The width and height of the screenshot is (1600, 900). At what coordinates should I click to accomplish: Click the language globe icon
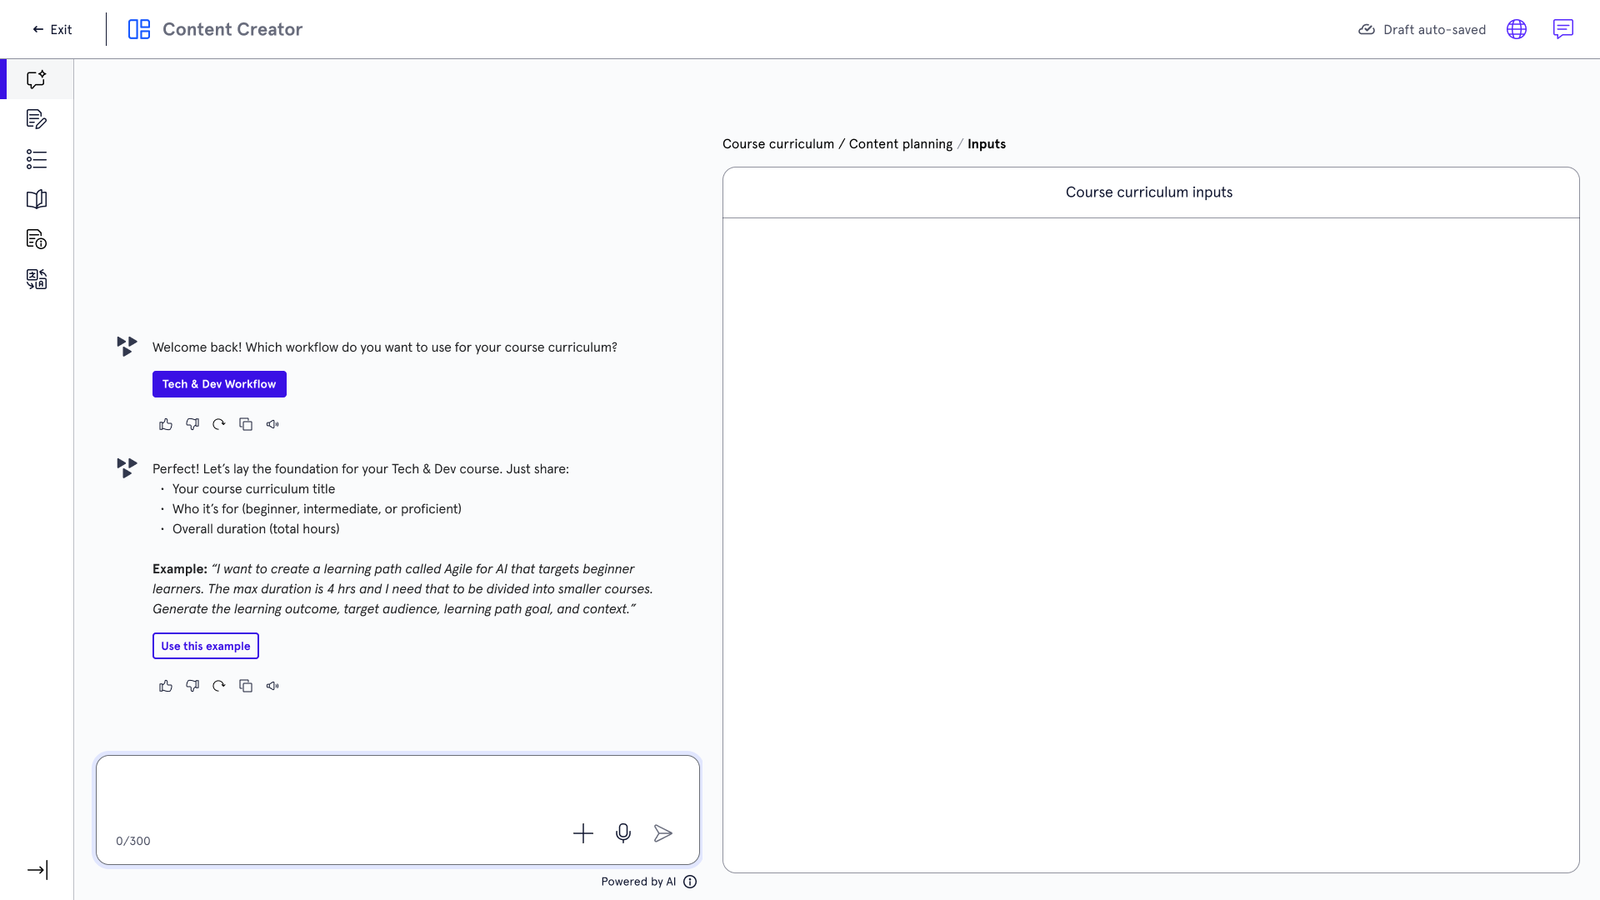coord(1517,29)
